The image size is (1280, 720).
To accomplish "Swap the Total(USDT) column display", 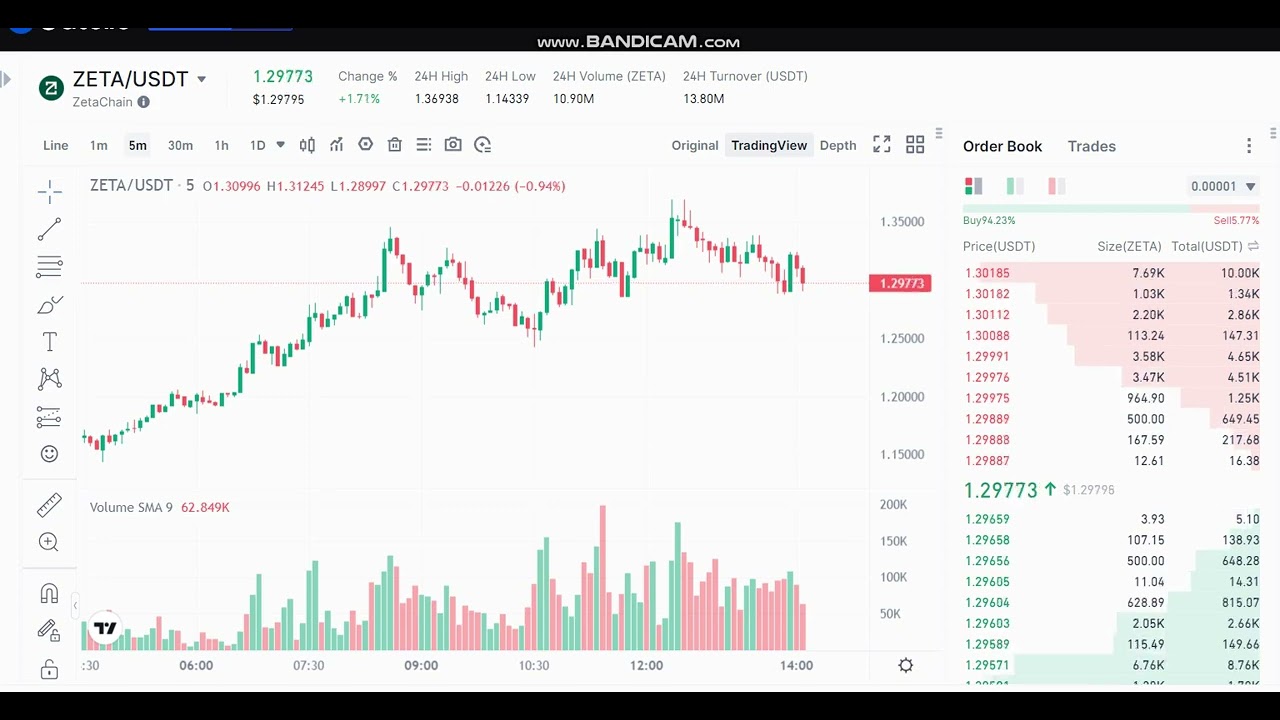I will coord(1253,246).
